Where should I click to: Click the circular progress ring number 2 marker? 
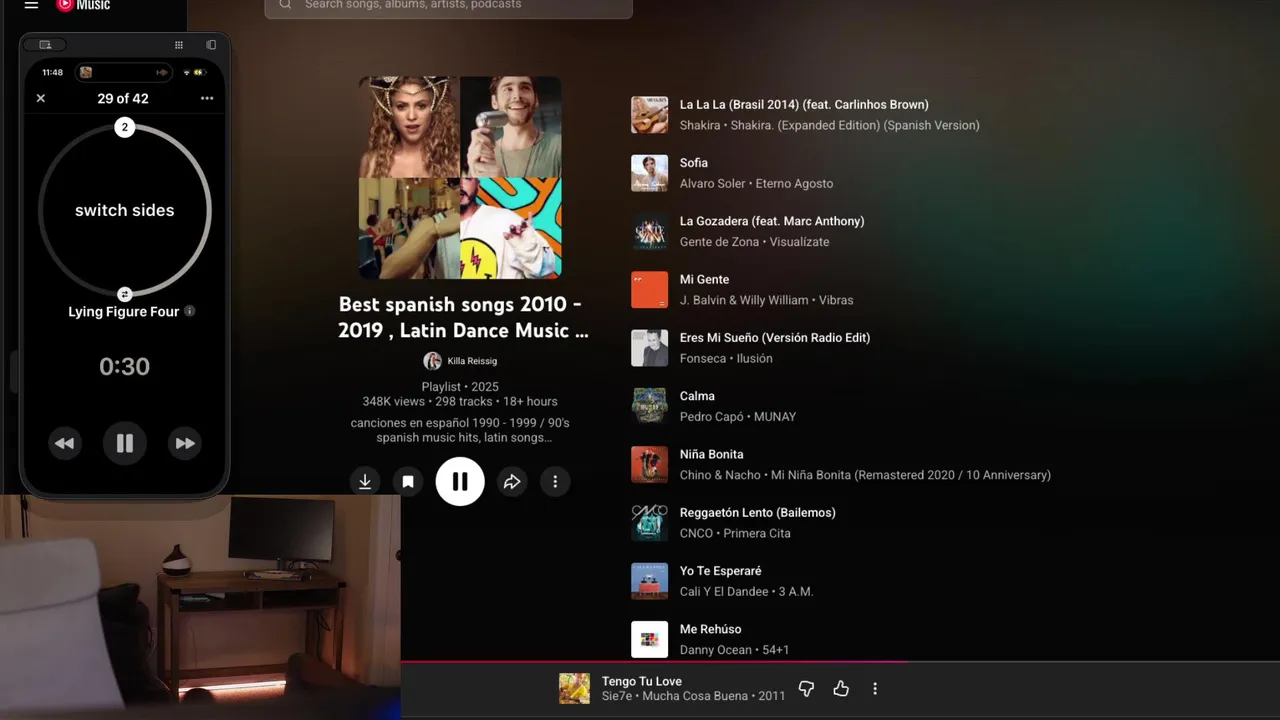[124, 127]
